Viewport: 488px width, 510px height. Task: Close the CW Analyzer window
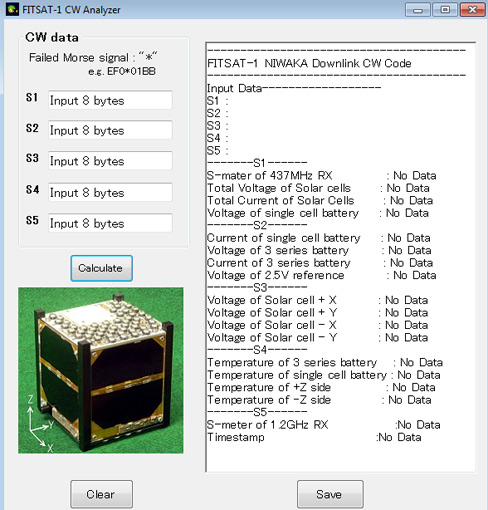472,10
